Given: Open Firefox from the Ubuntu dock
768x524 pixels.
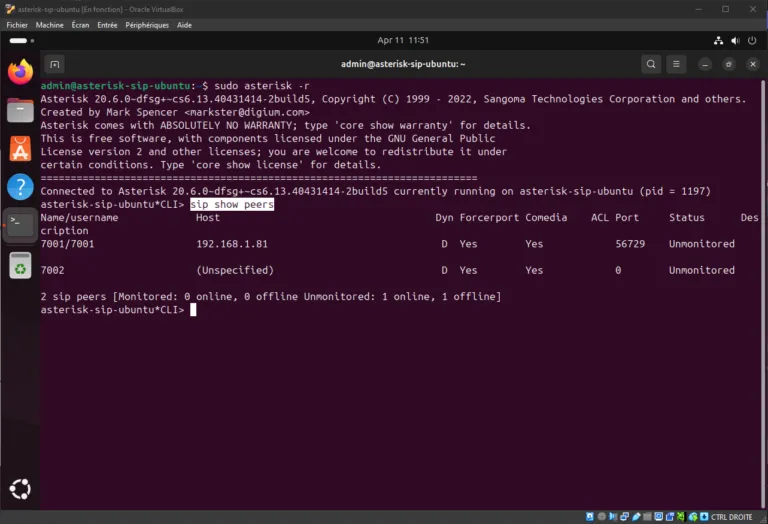Looking at the screenshot, I should coord(20,72).
